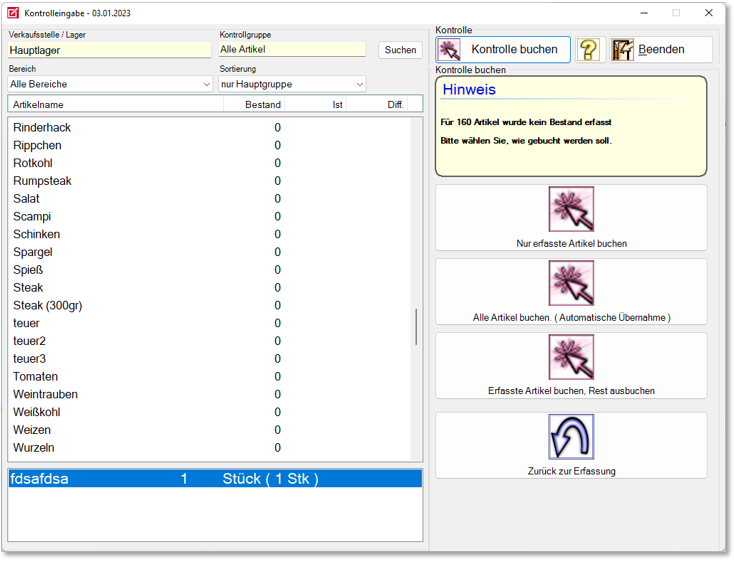
Task: Select the Salat row
Action: pyautogui.click(x=209, y=198)
